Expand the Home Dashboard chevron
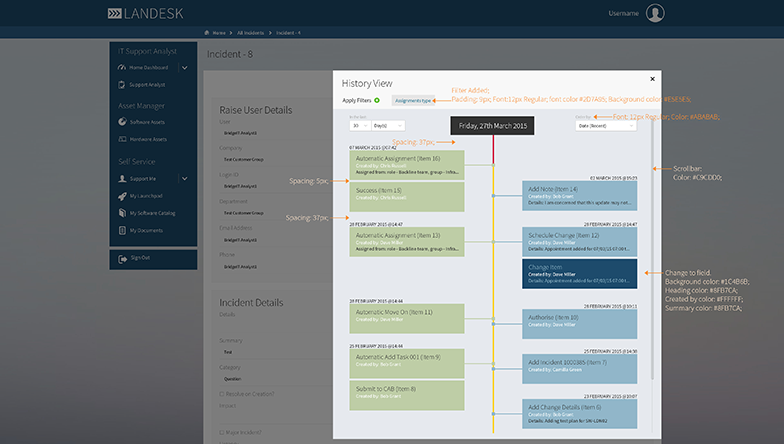 point(184,67)
